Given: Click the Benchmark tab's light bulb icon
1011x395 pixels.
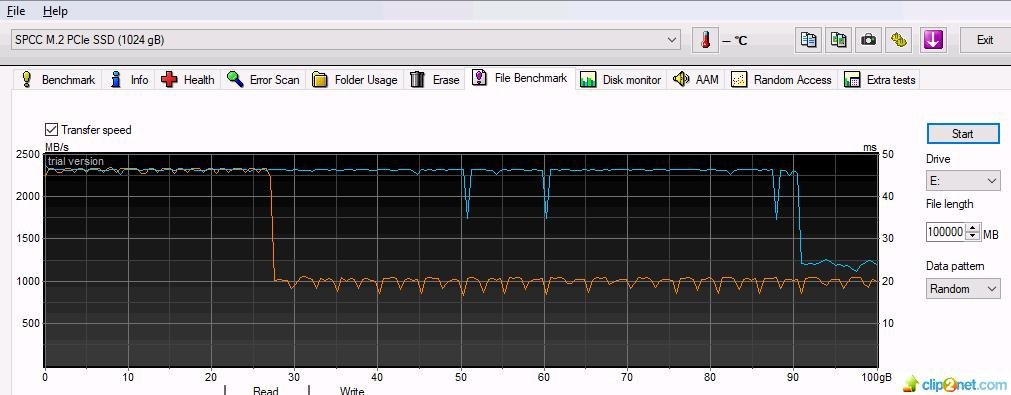Looking at the screenshot, I should (27, 79).
